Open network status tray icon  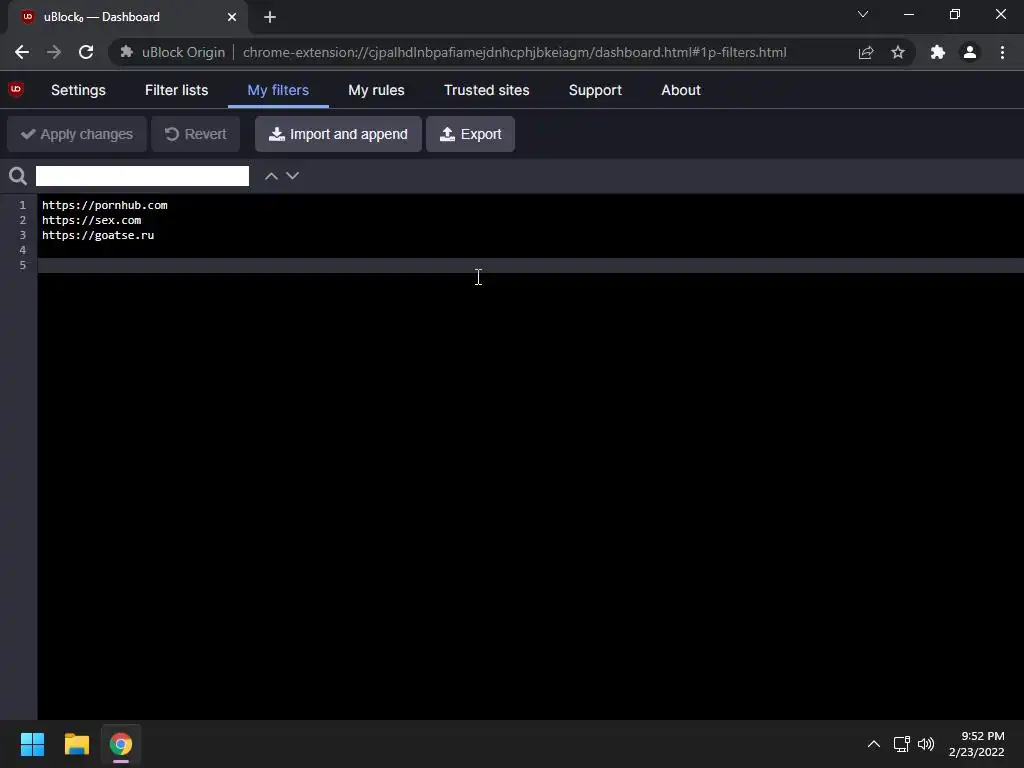click(902, 744)
